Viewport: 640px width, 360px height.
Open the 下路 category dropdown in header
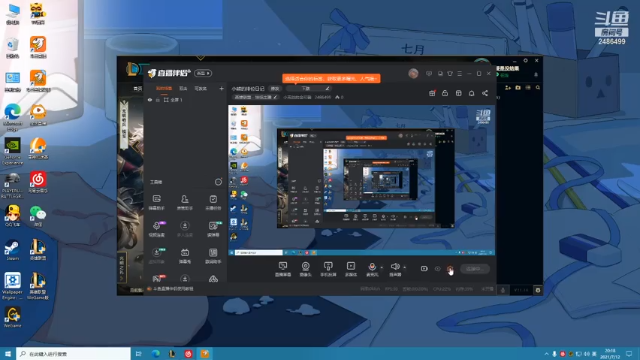pyautogui.click(x=308, y=88)
